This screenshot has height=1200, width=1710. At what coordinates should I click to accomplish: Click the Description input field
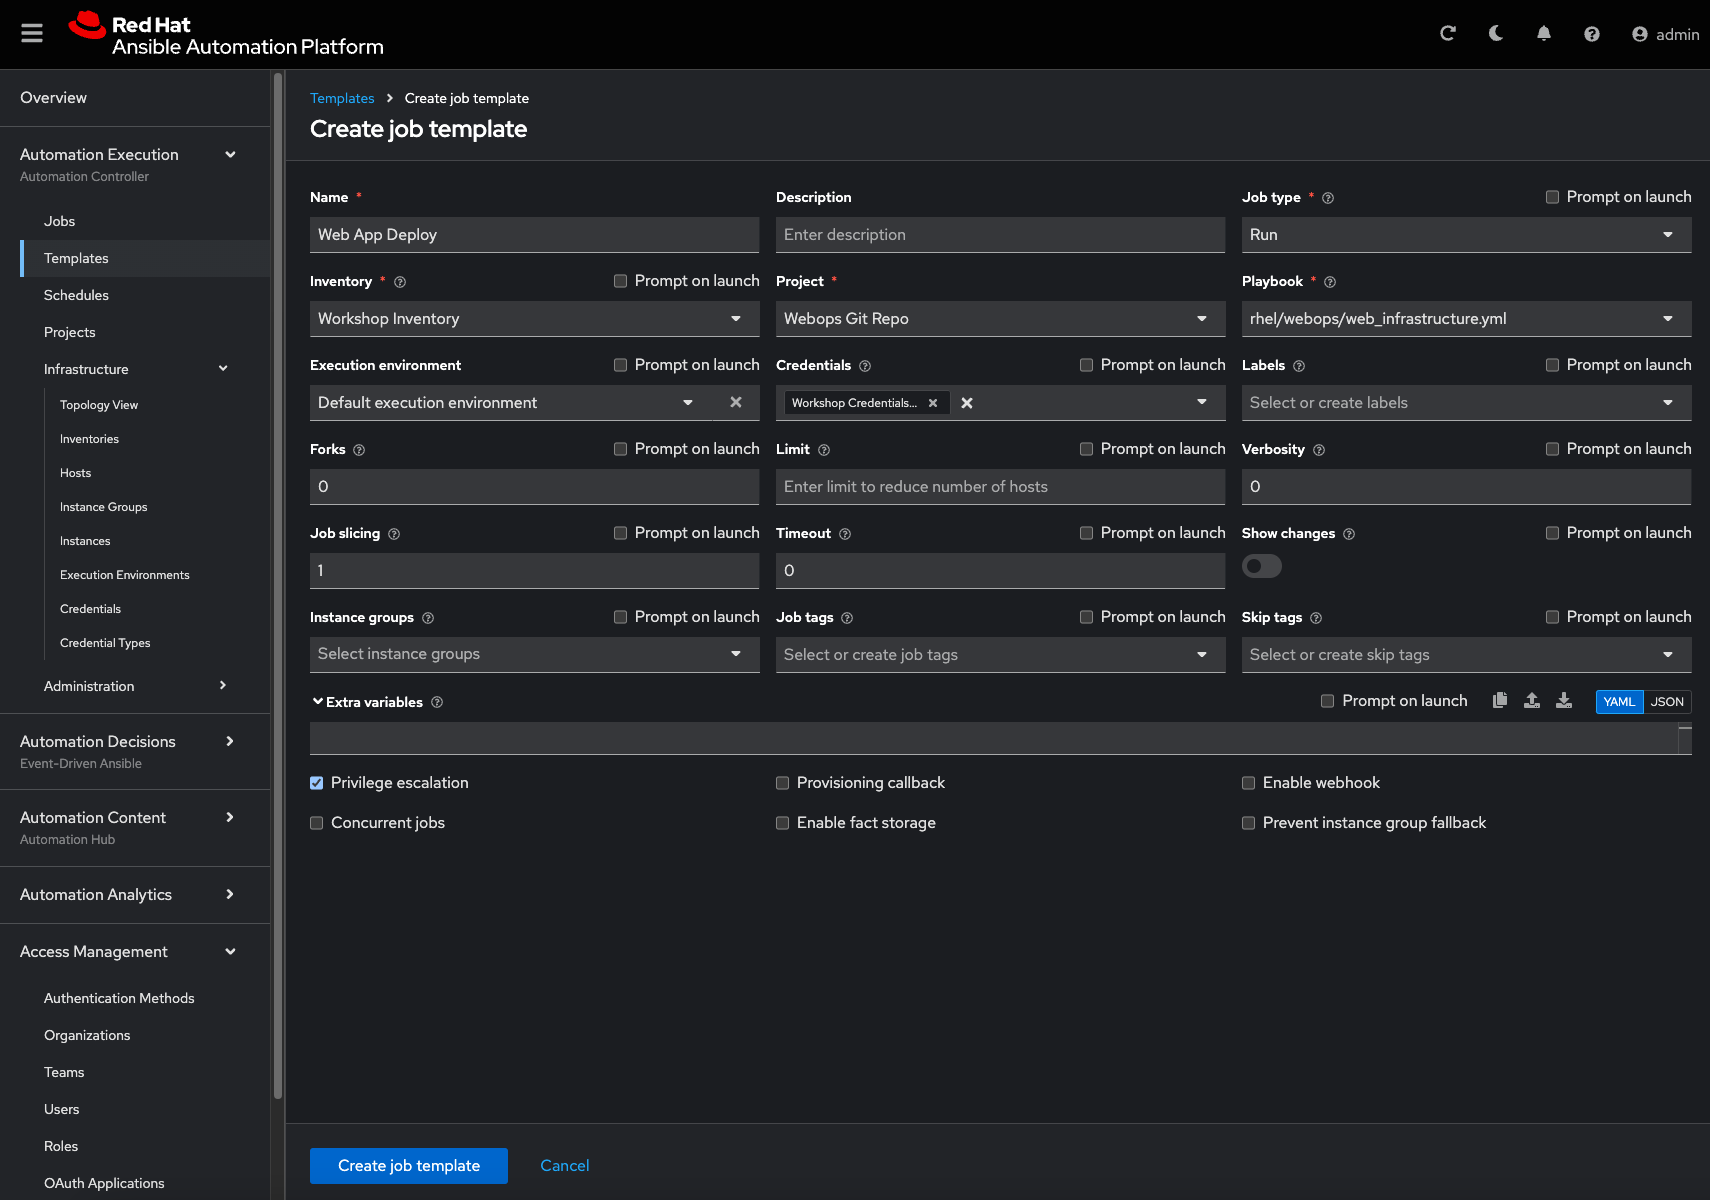click(x=999, y=235)
